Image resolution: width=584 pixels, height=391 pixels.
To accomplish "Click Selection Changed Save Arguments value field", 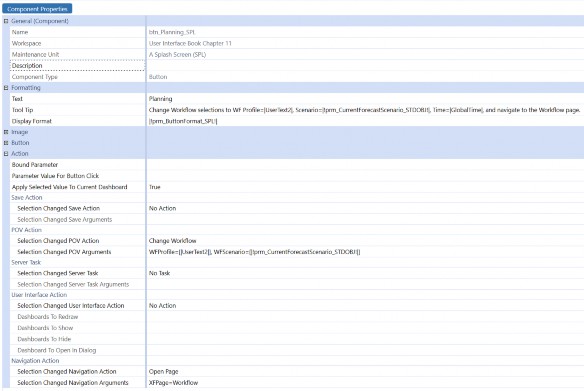I will 365,220.
